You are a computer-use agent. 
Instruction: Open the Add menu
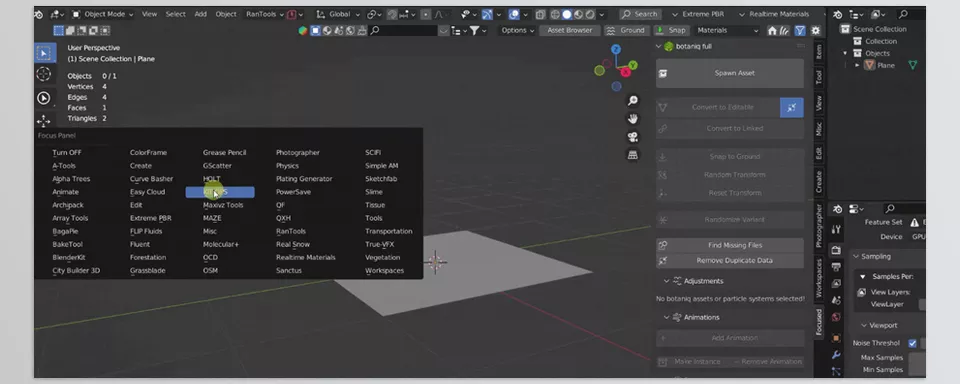pyautogui.click(x=200, y=14)
